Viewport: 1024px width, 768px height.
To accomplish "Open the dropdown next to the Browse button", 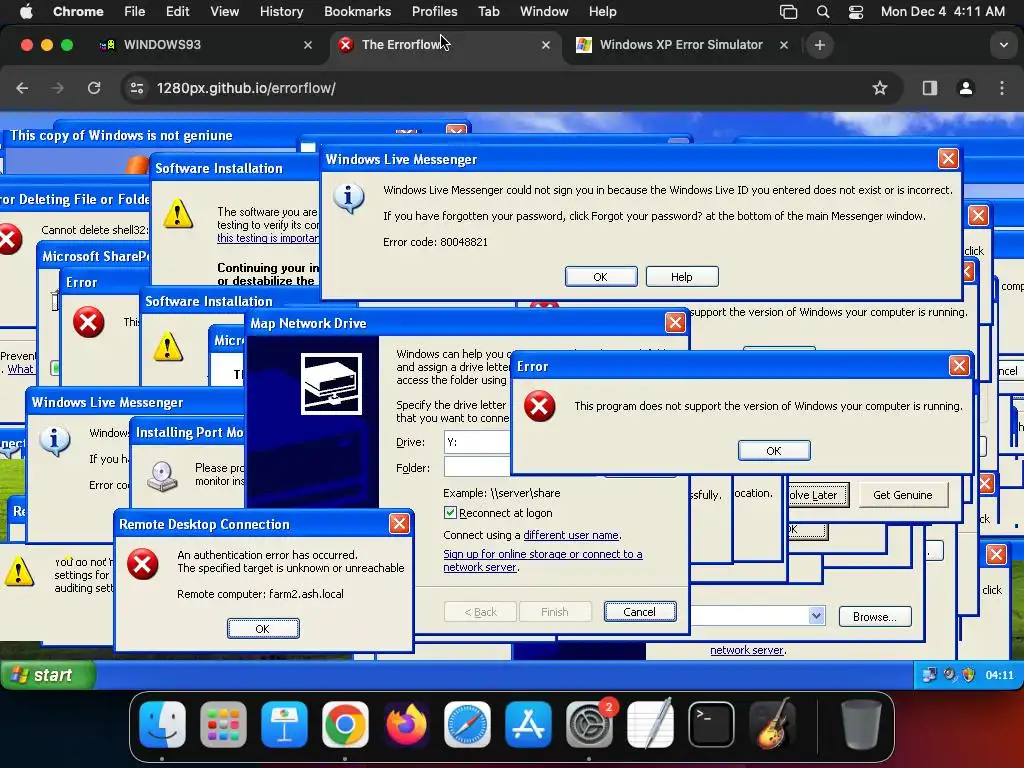I will point(816,616).
